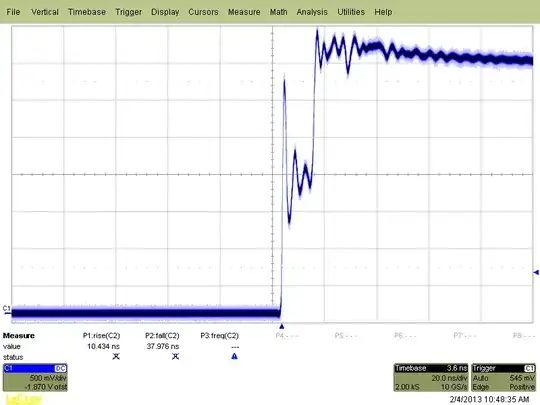The height and width of the screenshot is (405, 540).
Task: Click the 20.0 ns/div timebase value
Action: coord(449,378)
